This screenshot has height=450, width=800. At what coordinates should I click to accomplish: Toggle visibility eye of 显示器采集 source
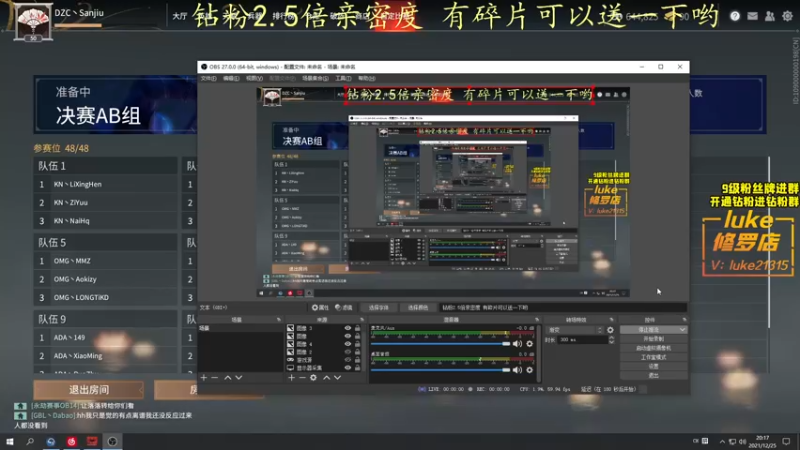pos(348,367)
